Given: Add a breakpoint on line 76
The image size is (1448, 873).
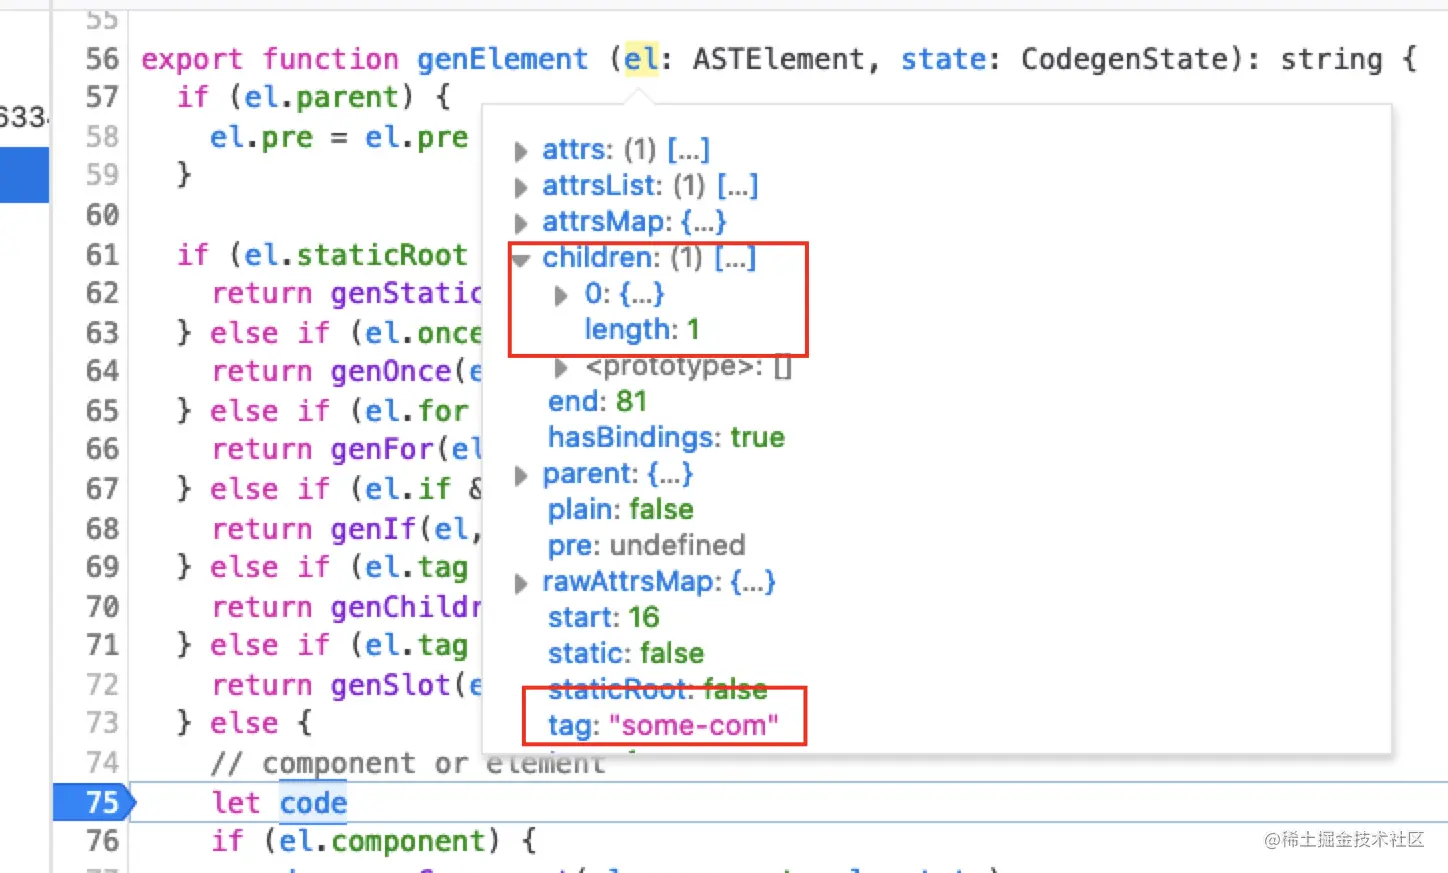Looking at the screenshot, I should (101, 841).
